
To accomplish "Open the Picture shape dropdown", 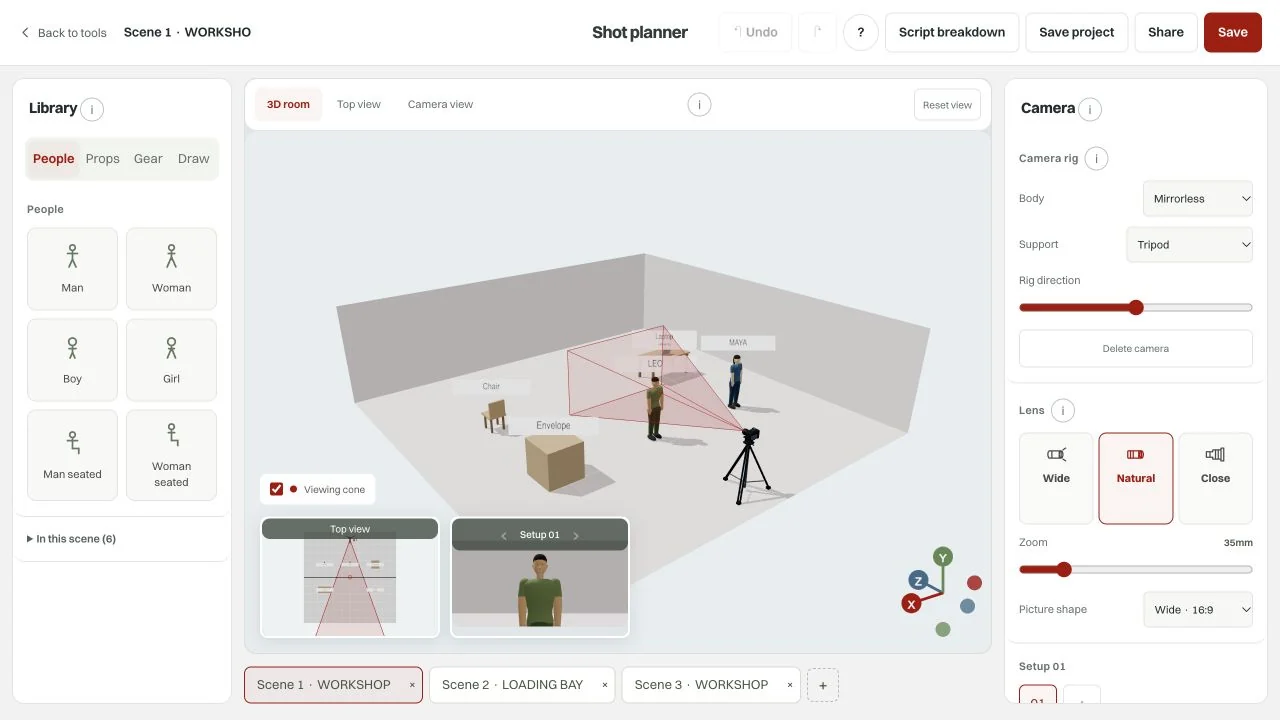I will 1198,609.
